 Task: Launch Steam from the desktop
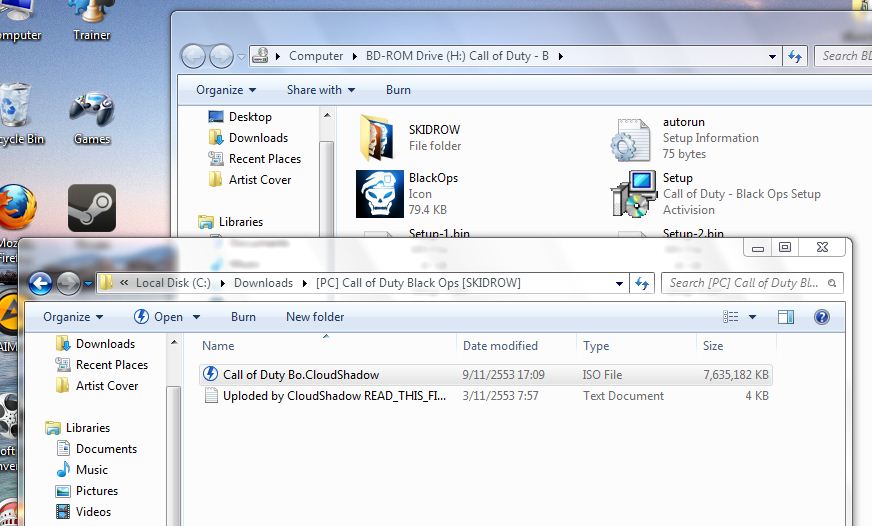[92, 208]
